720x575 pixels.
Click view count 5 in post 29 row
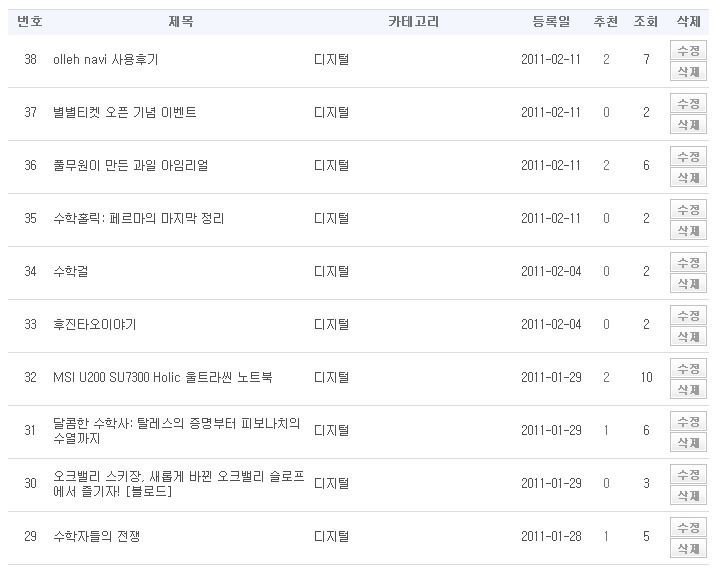(x=646, y=536)
